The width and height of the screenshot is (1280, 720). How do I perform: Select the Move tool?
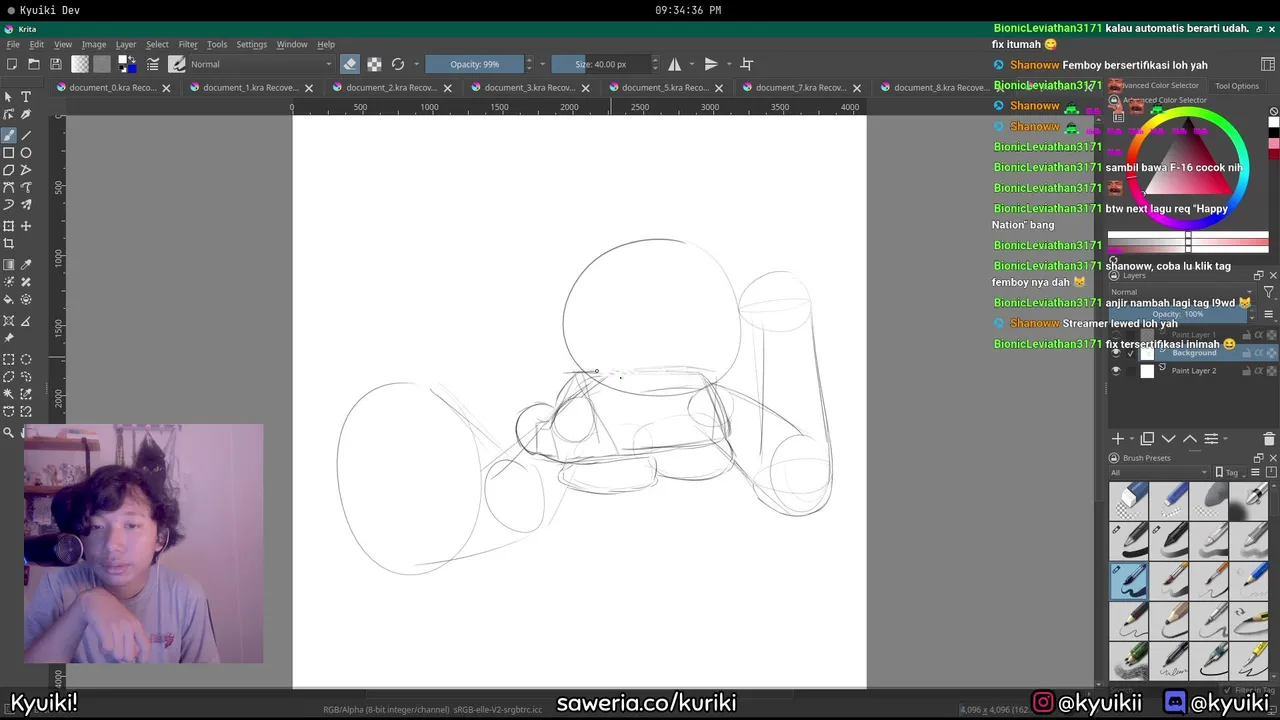click(x=26, y=226)
